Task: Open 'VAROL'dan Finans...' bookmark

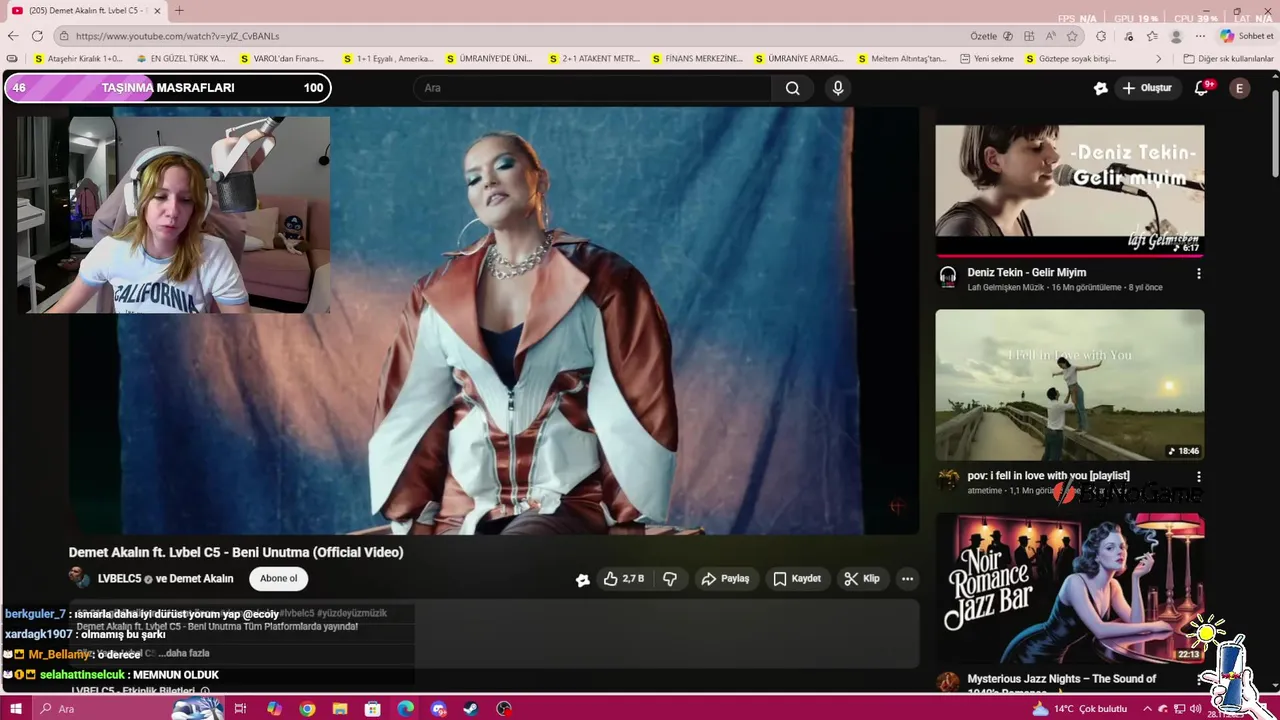Action: point(282,59)
